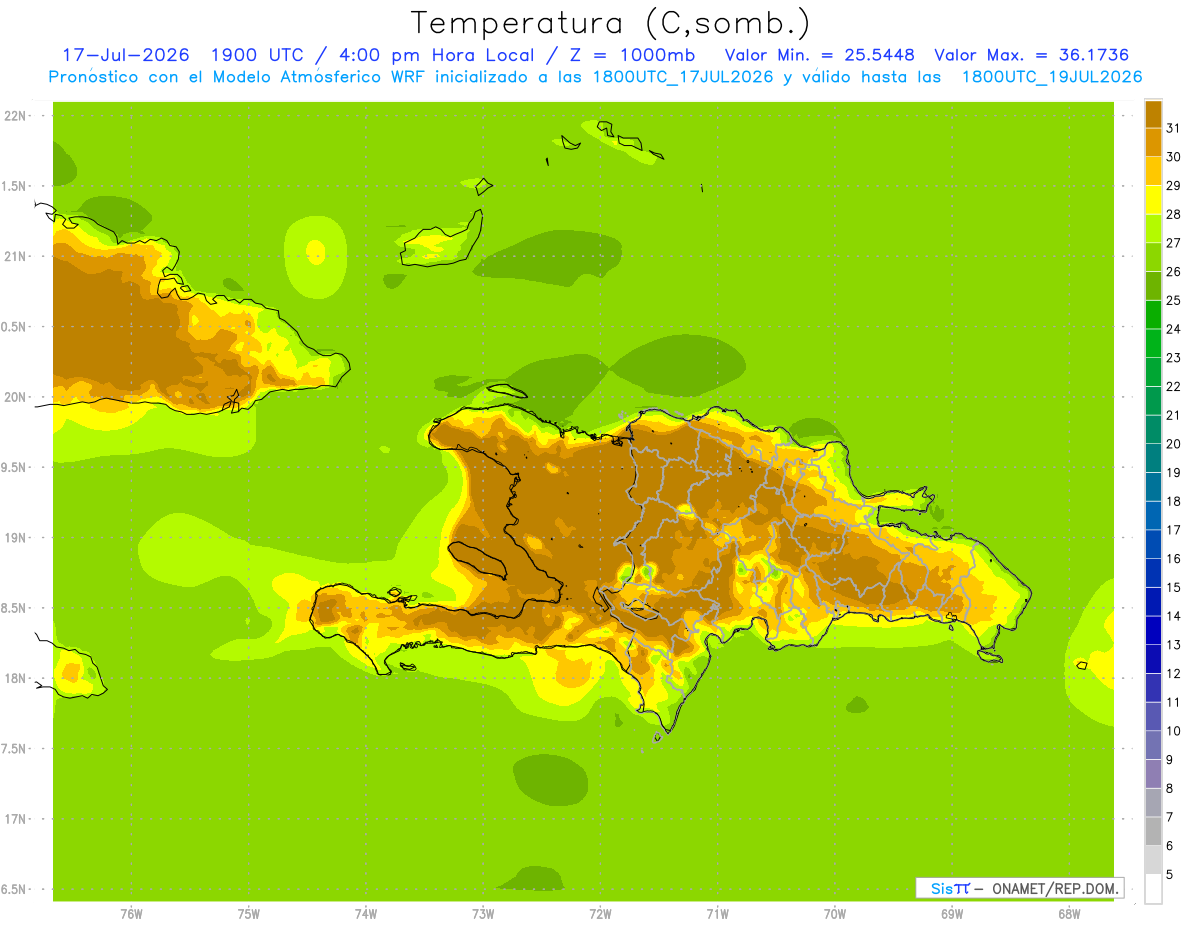This screenshot has width=1200, height=927.
Task: Click the "69W" longitude label
Action: click(x=952, y=914)
